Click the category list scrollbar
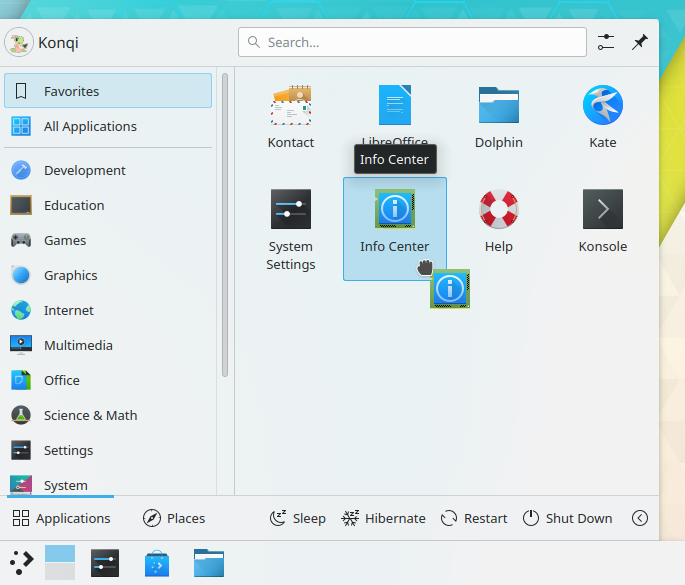The height and width of the screenshot is (585, 685). (x=225, y=225)
